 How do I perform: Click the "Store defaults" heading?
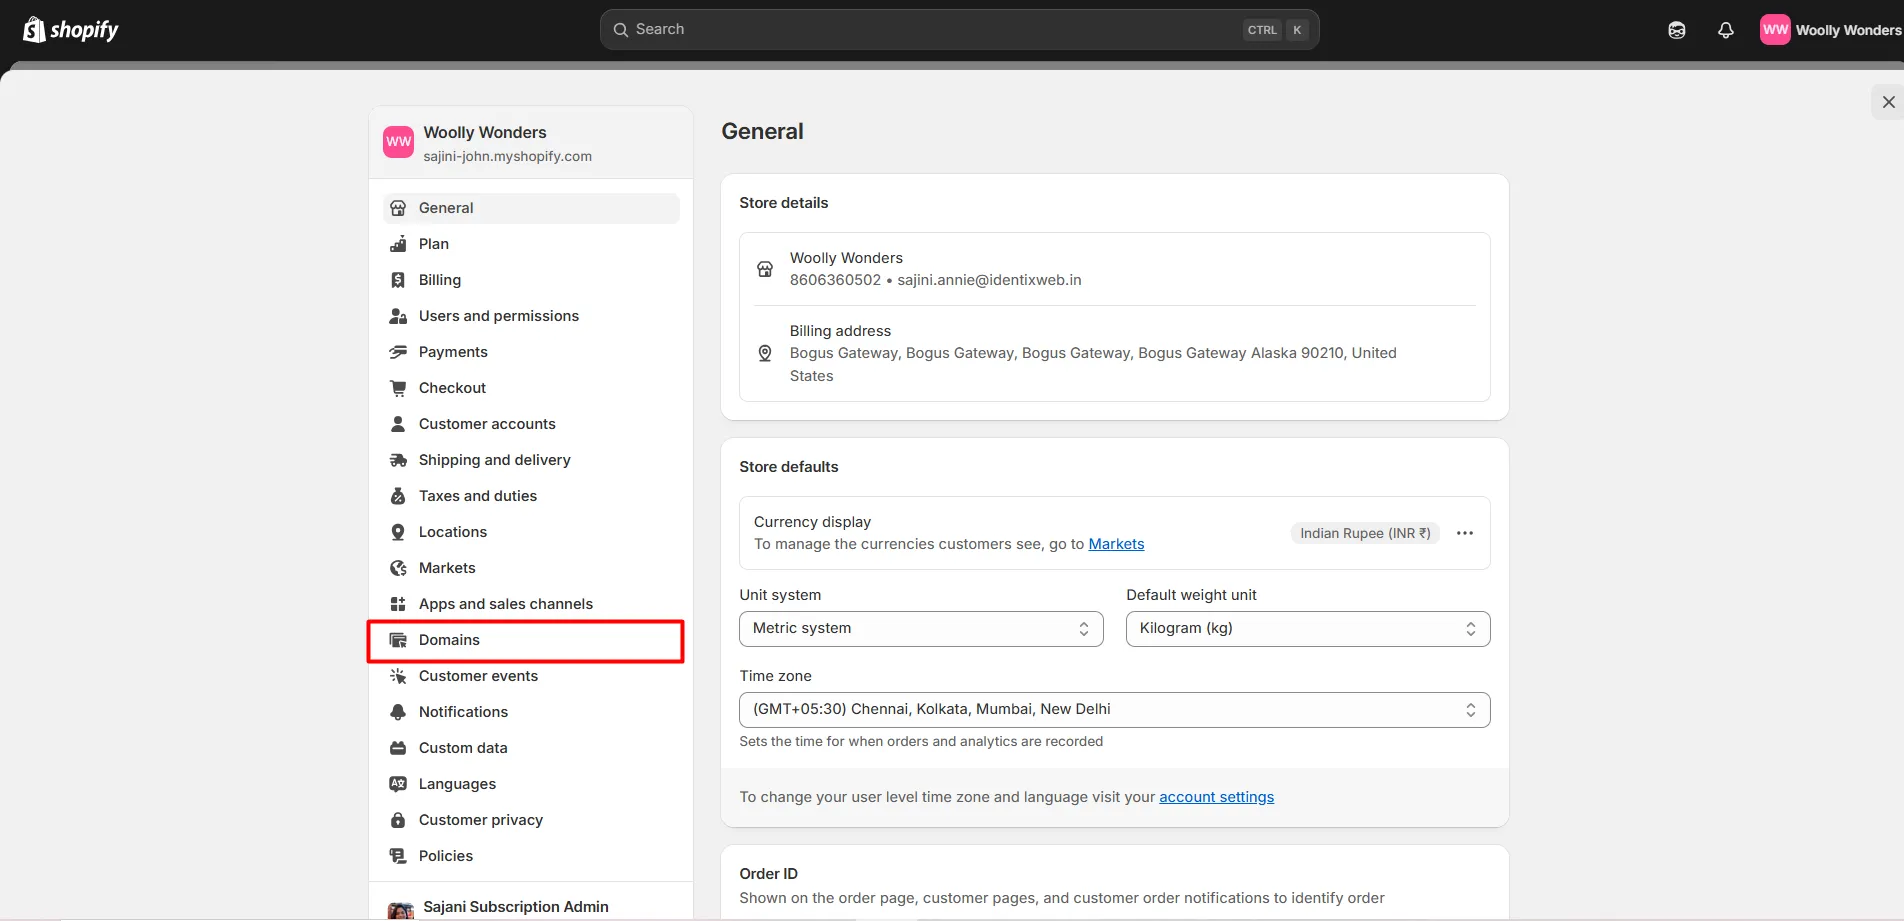788,467
